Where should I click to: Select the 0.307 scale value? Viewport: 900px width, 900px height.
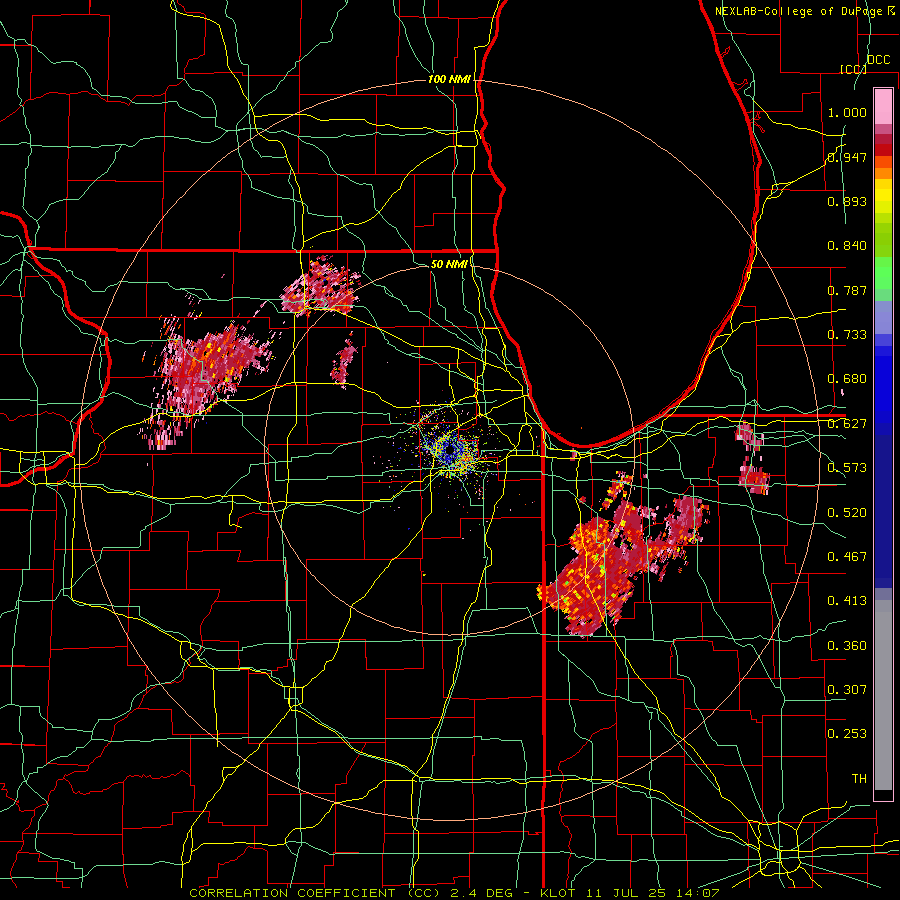click(847, 690)
